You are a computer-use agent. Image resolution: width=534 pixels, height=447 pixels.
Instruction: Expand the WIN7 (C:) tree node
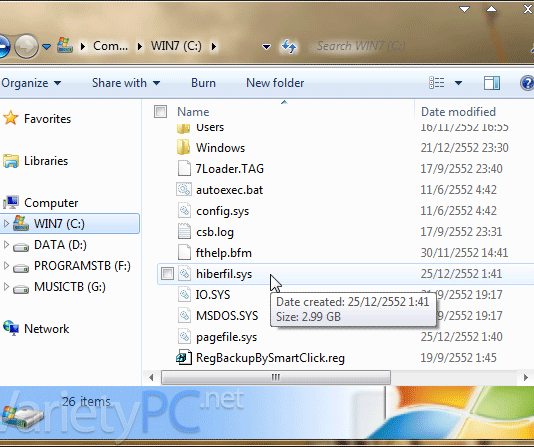pyautogui.click(x=6, y=224)
